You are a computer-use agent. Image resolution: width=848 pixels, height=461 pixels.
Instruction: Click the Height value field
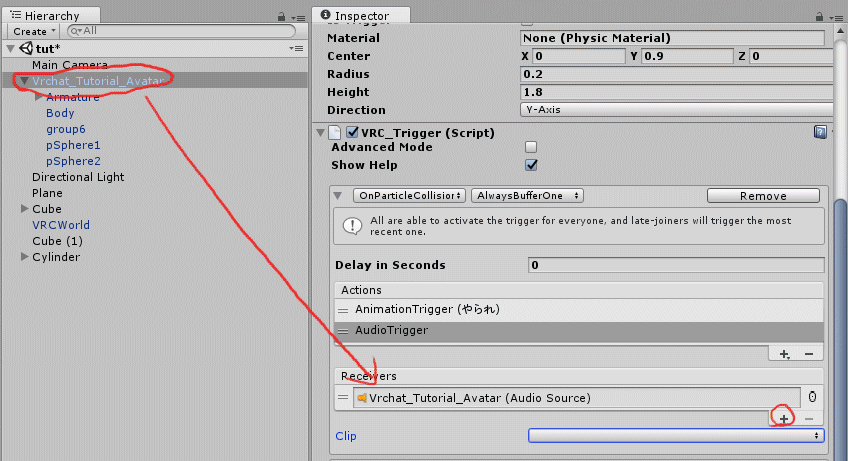pyautogui.click(x=677, y=92)
